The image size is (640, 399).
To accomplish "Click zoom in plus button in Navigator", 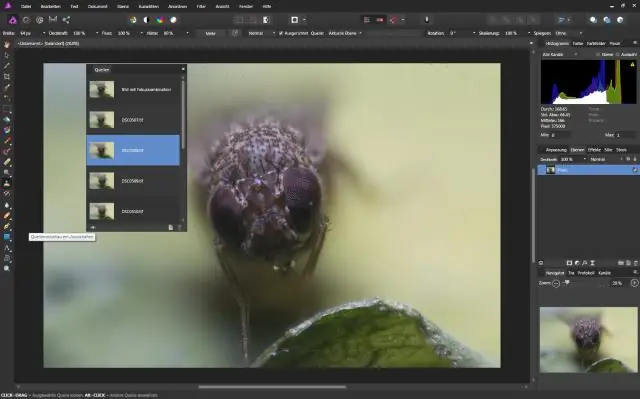I will point(634,283).
